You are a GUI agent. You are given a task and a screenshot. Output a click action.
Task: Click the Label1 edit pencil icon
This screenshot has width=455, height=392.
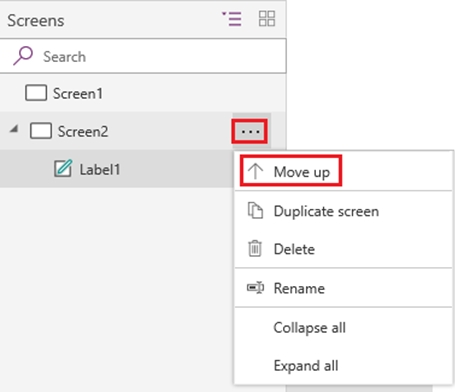[63, 168]
